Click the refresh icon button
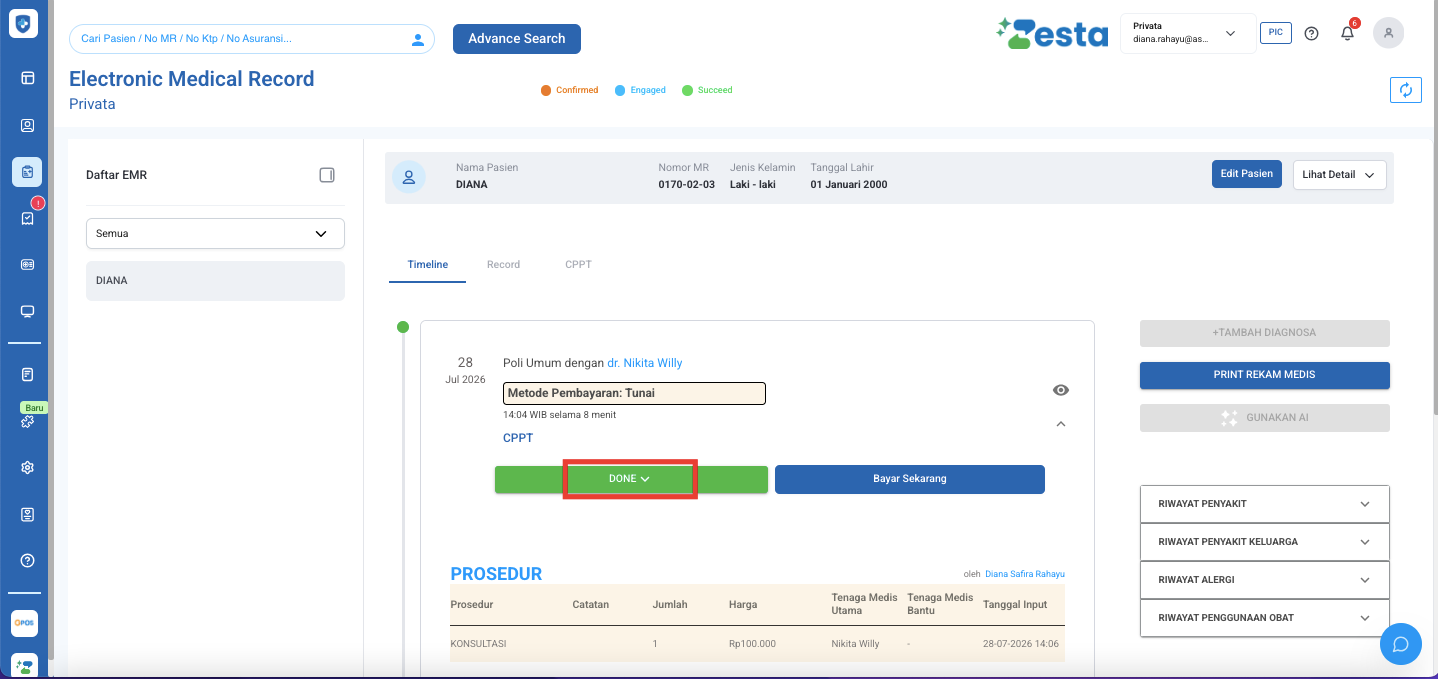Viewport: 1438px width, 679px height. tap(1406, 90)
